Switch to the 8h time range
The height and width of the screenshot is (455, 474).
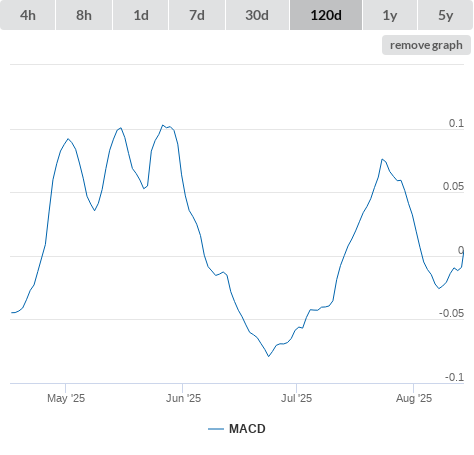tap(84, 15)
